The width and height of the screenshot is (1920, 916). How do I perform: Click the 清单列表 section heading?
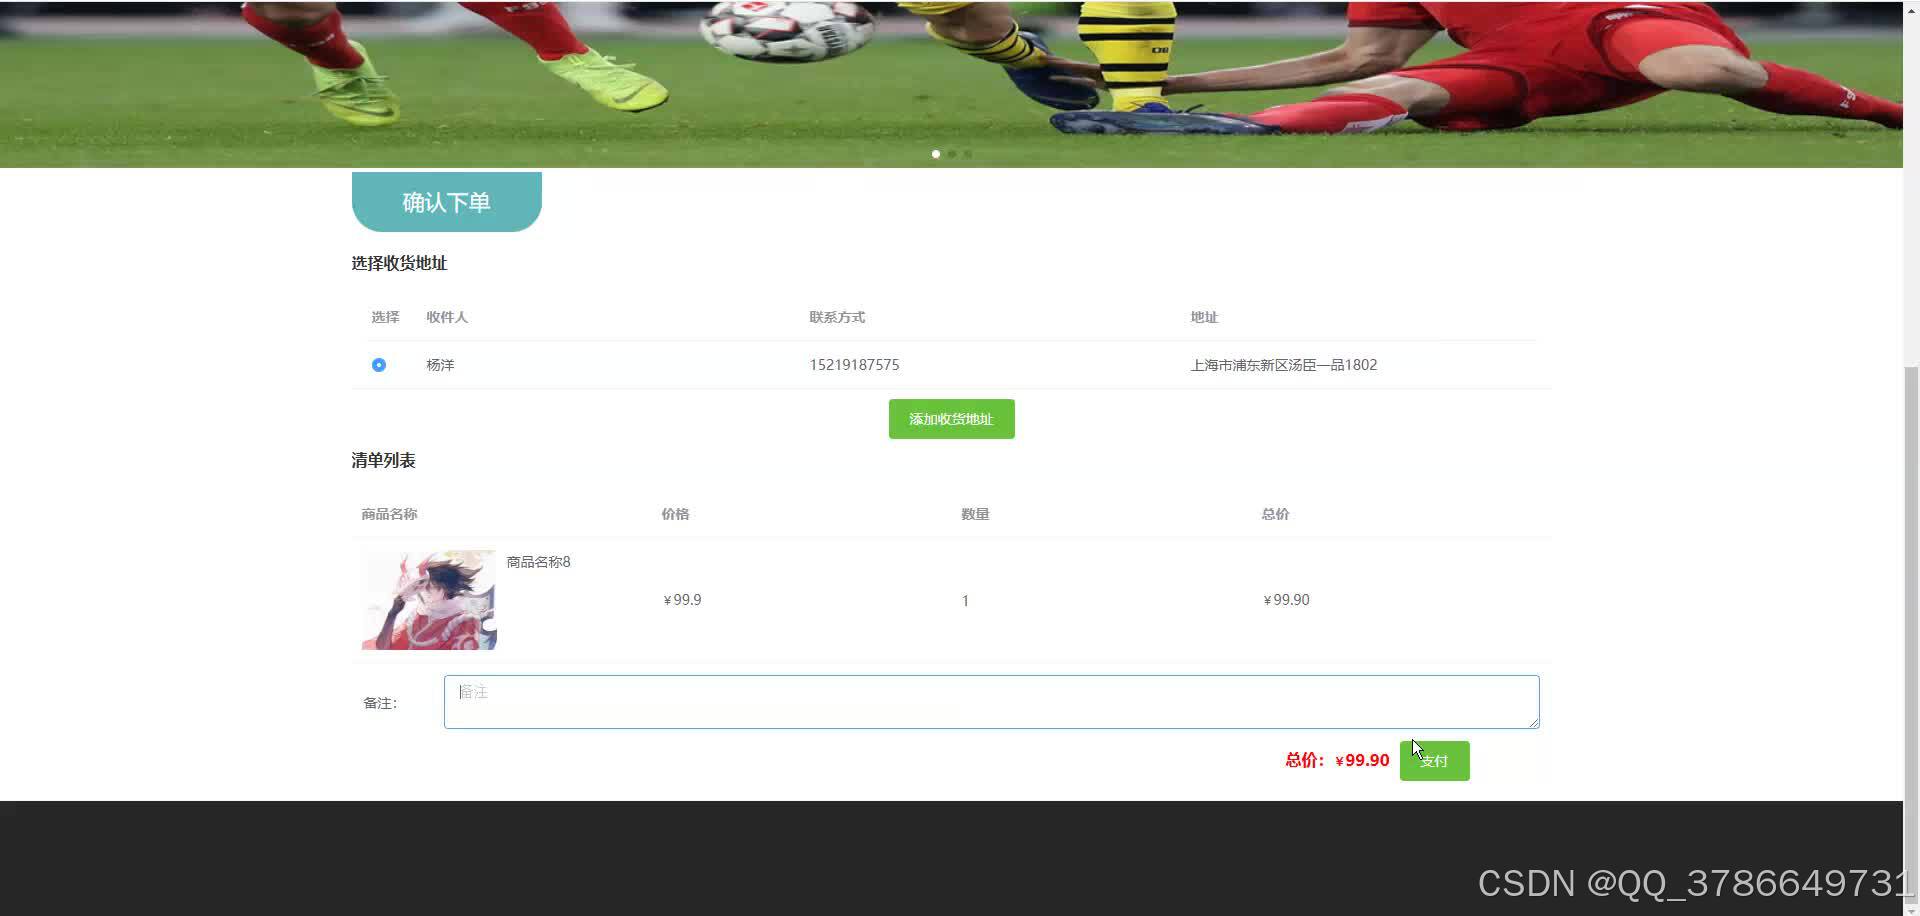383,460
